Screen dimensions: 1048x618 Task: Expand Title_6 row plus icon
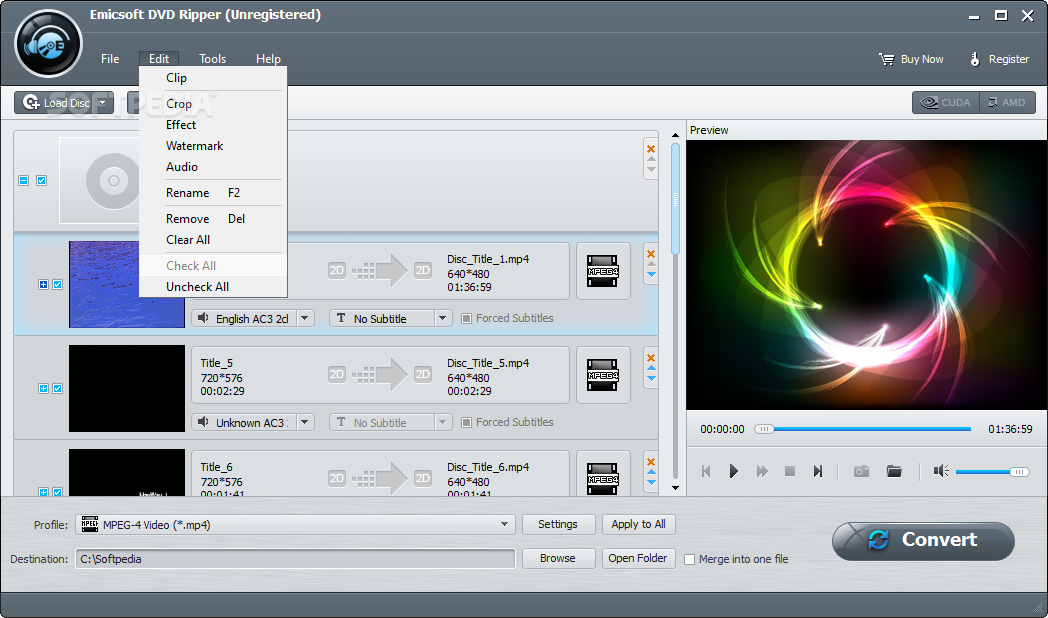tap(43, 492)
